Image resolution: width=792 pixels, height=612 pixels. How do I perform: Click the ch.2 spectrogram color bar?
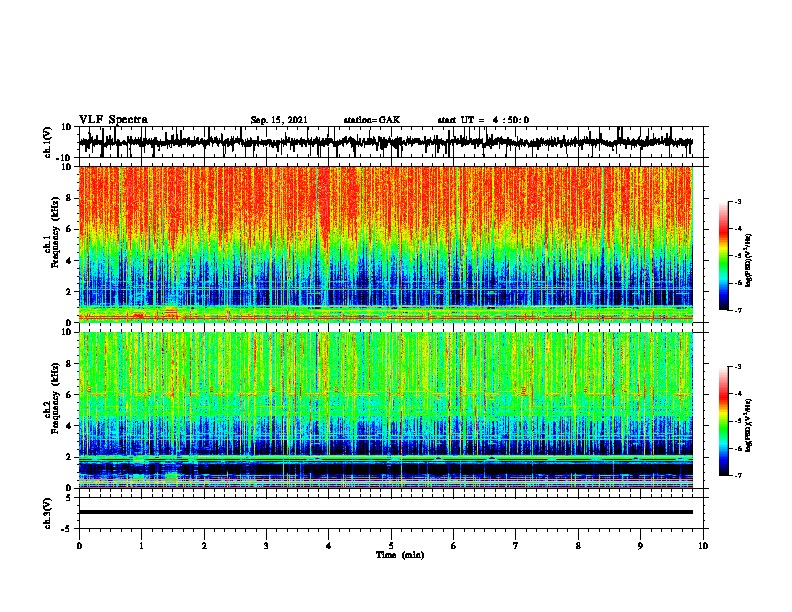point(723,421)
